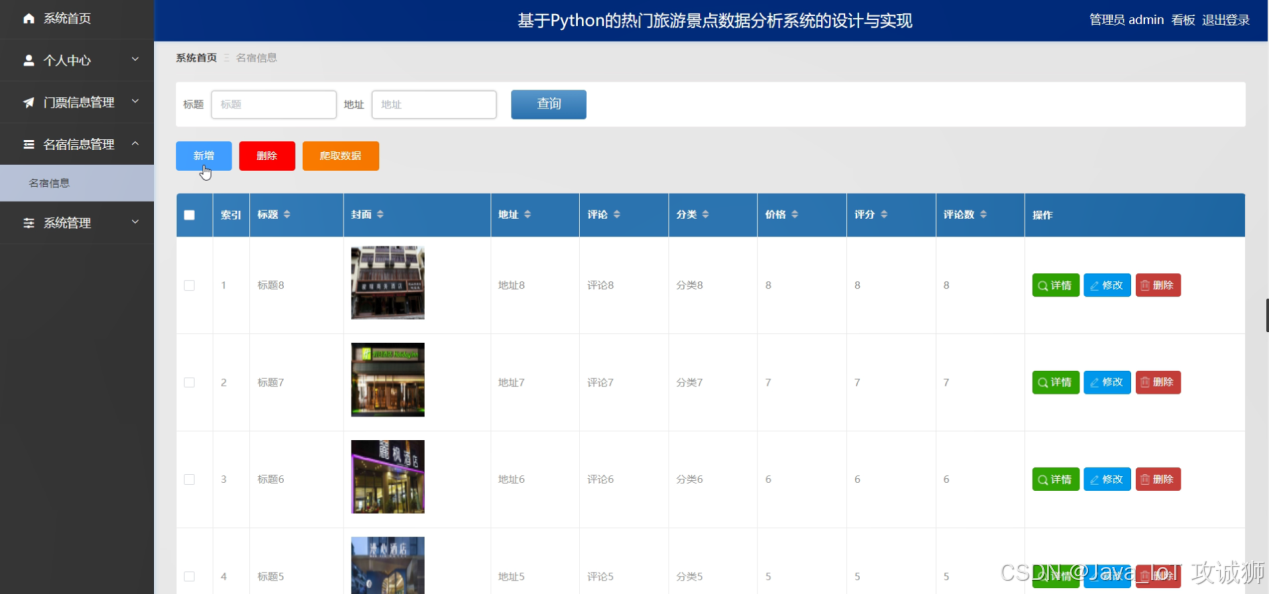The image size is (1269, 594).
Task: Click 删除 for row 标题8
Action: click(x=1158, y=285)
